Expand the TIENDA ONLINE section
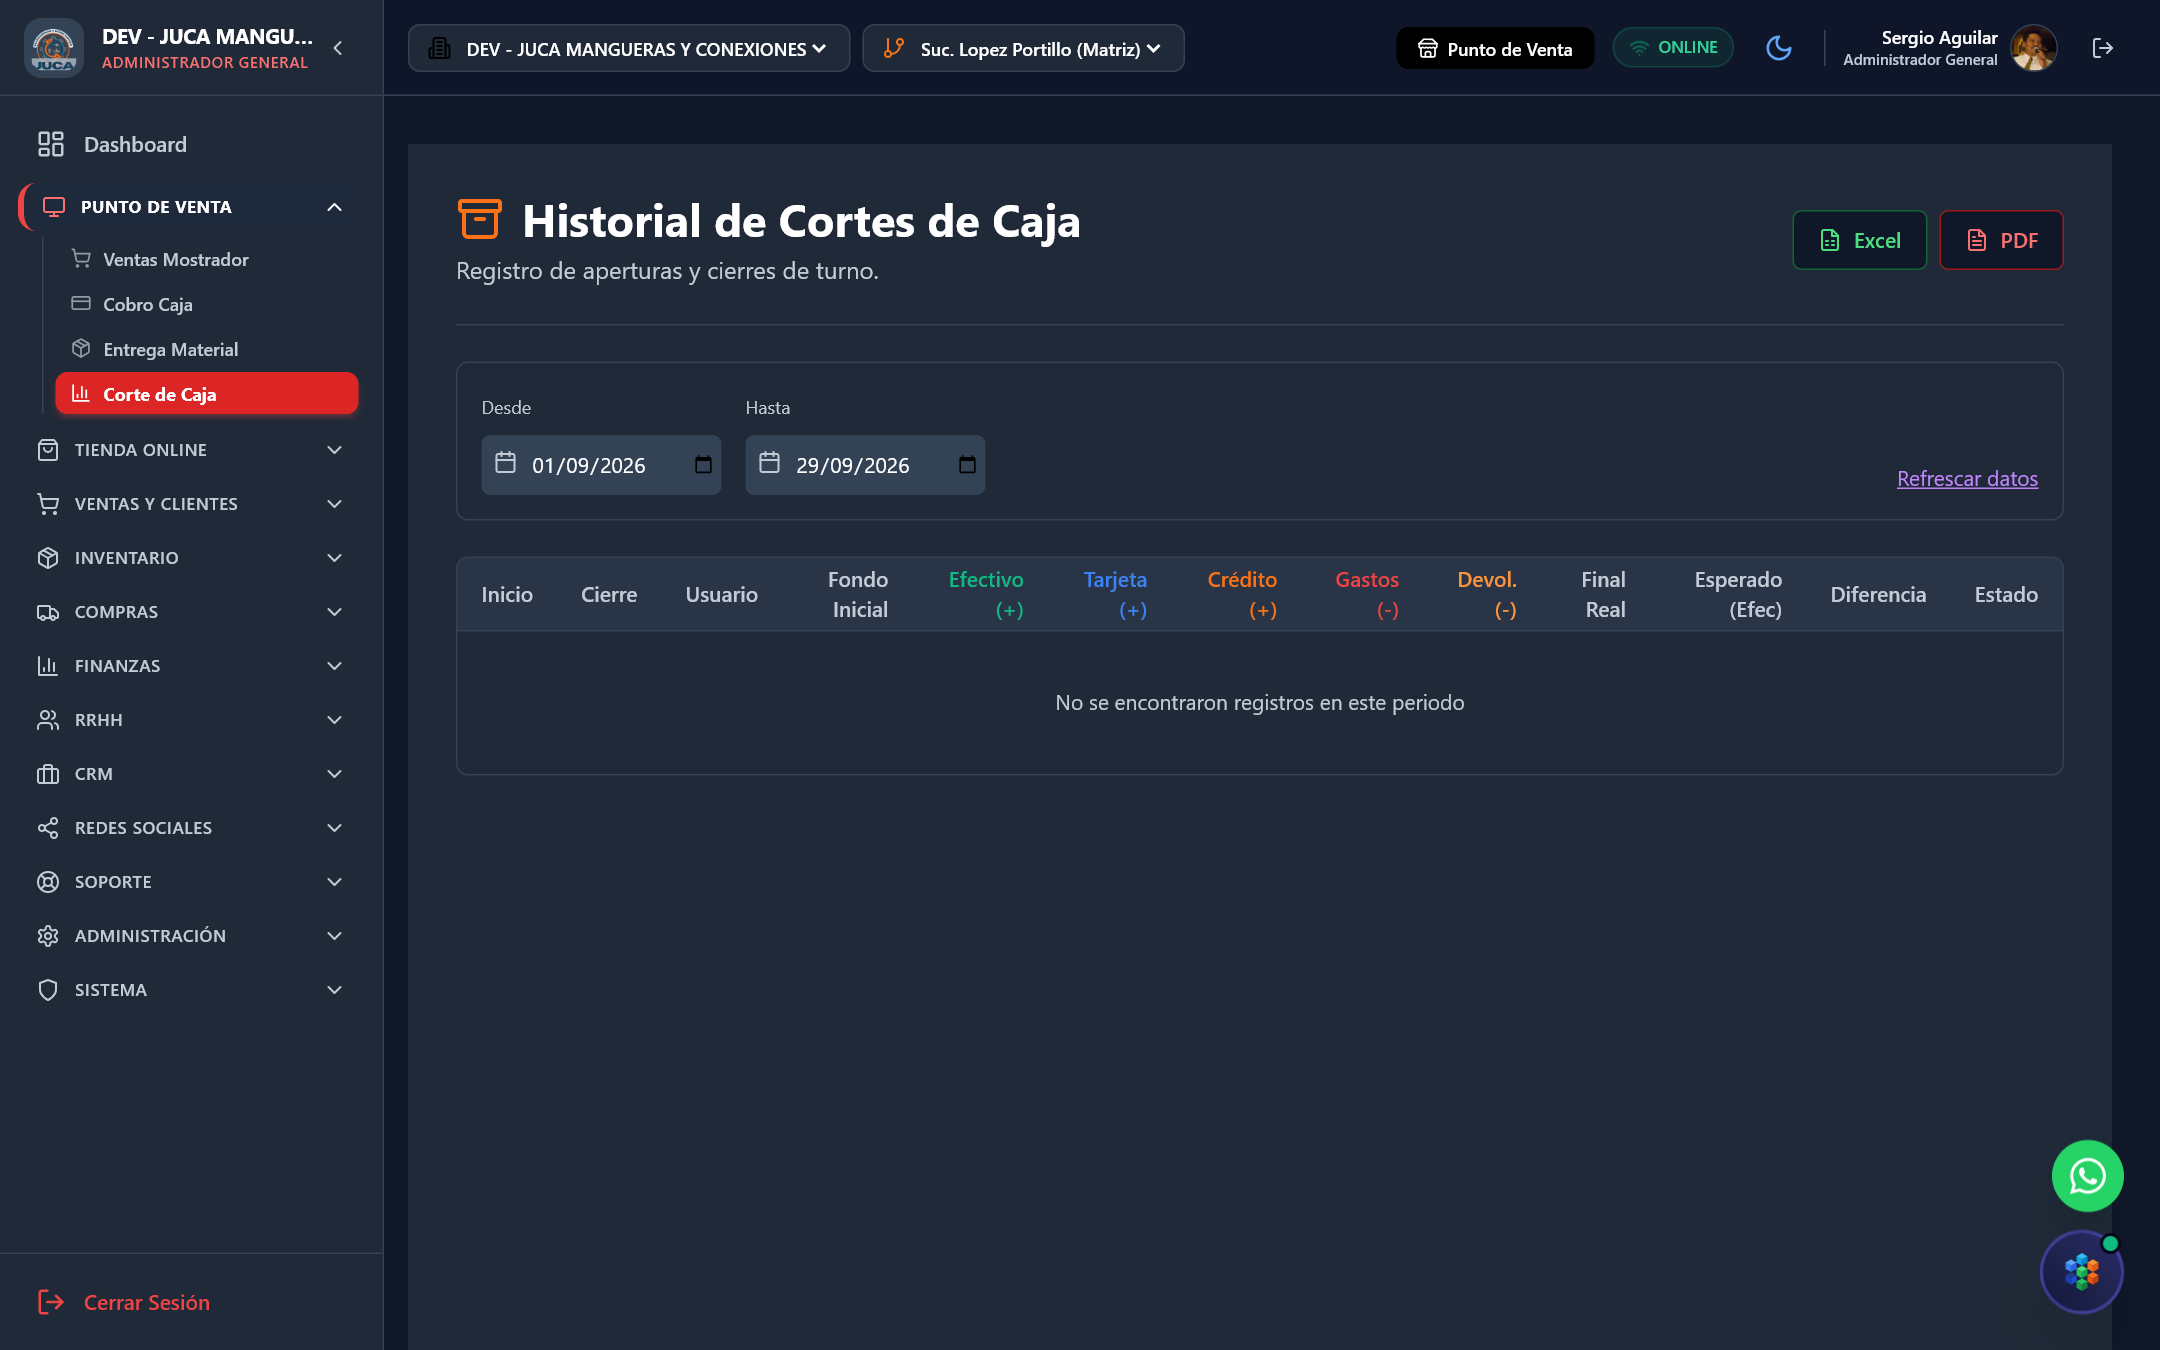The width and height of the screenshot is (2160, 1350). click(x=190, y=450)
